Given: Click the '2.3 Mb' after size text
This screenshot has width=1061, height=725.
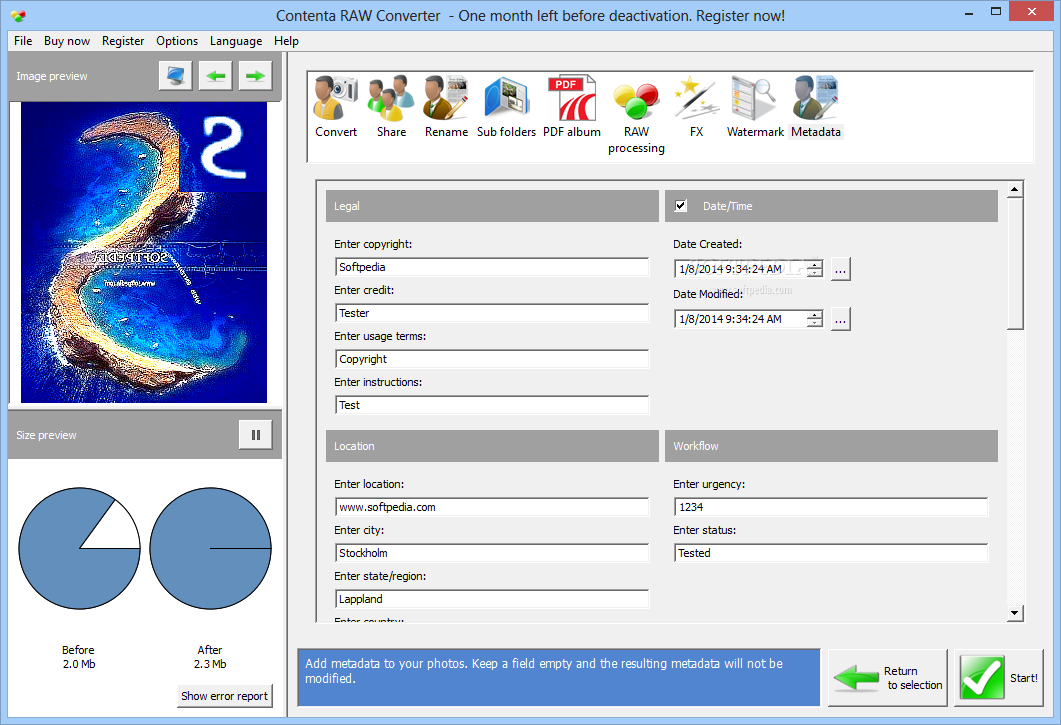Looking at the screenshot, I should (210, 664).
